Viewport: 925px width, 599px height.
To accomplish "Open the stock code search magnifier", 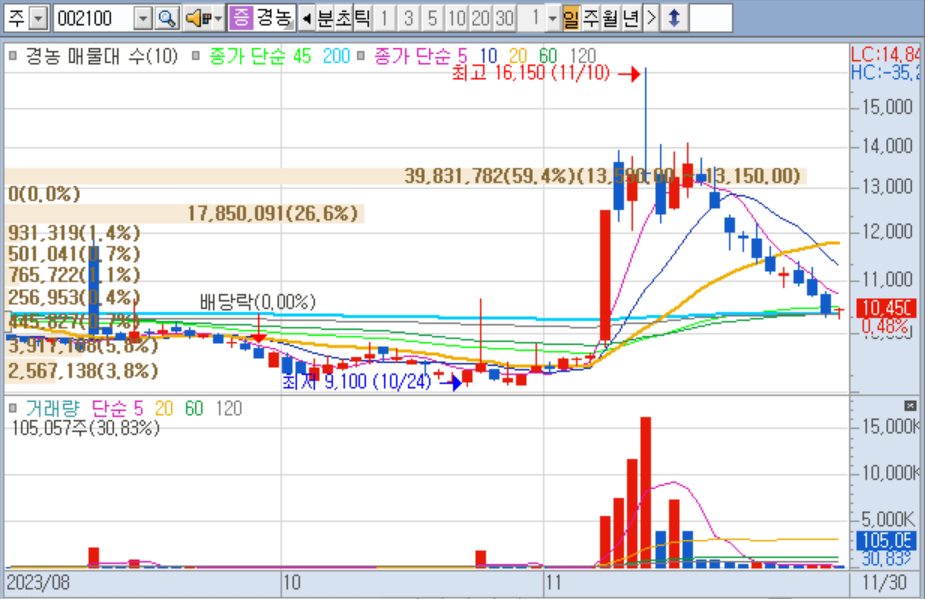I will [x=167, y=18].
